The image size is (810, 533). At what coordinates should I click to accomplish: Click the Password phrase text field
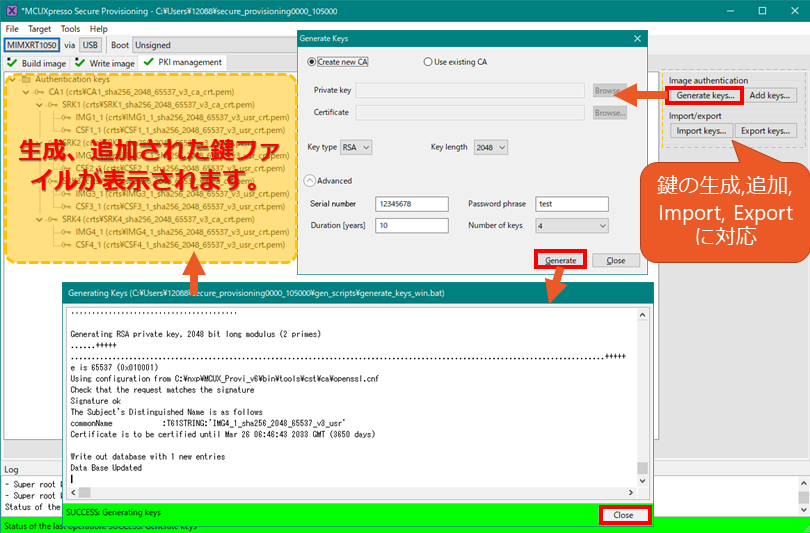click(x=571, y=204)
